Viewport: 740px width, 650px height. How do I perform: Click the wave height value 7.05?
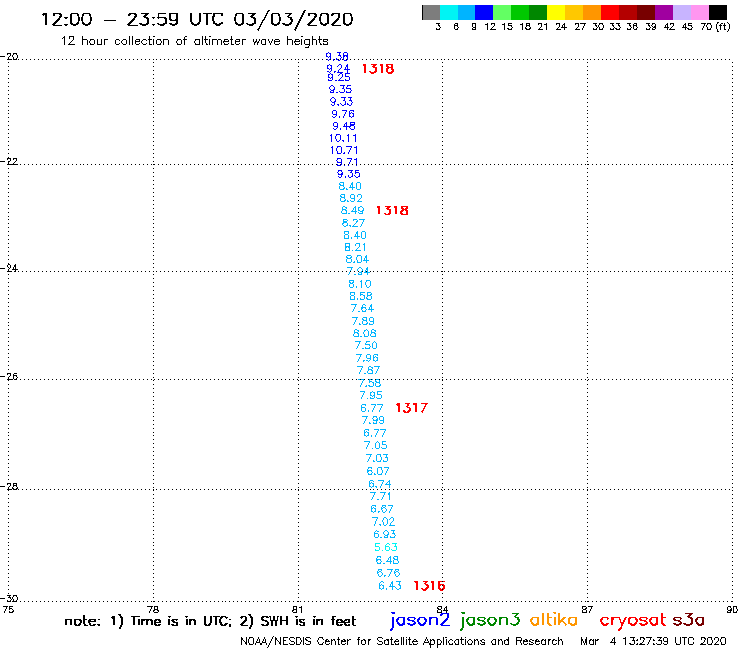tap(376, 446)
